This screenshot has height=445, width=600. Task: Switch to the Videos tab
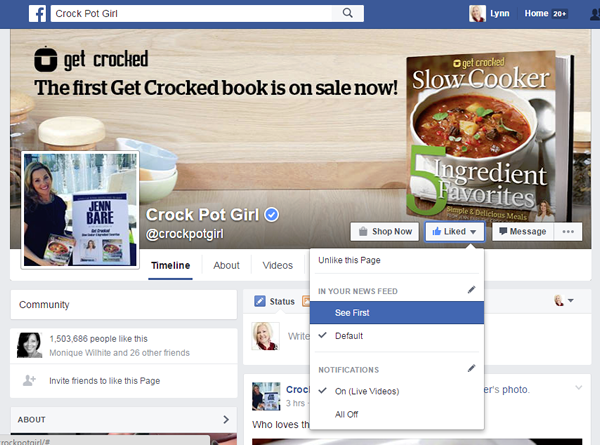(x=278, y=265)
